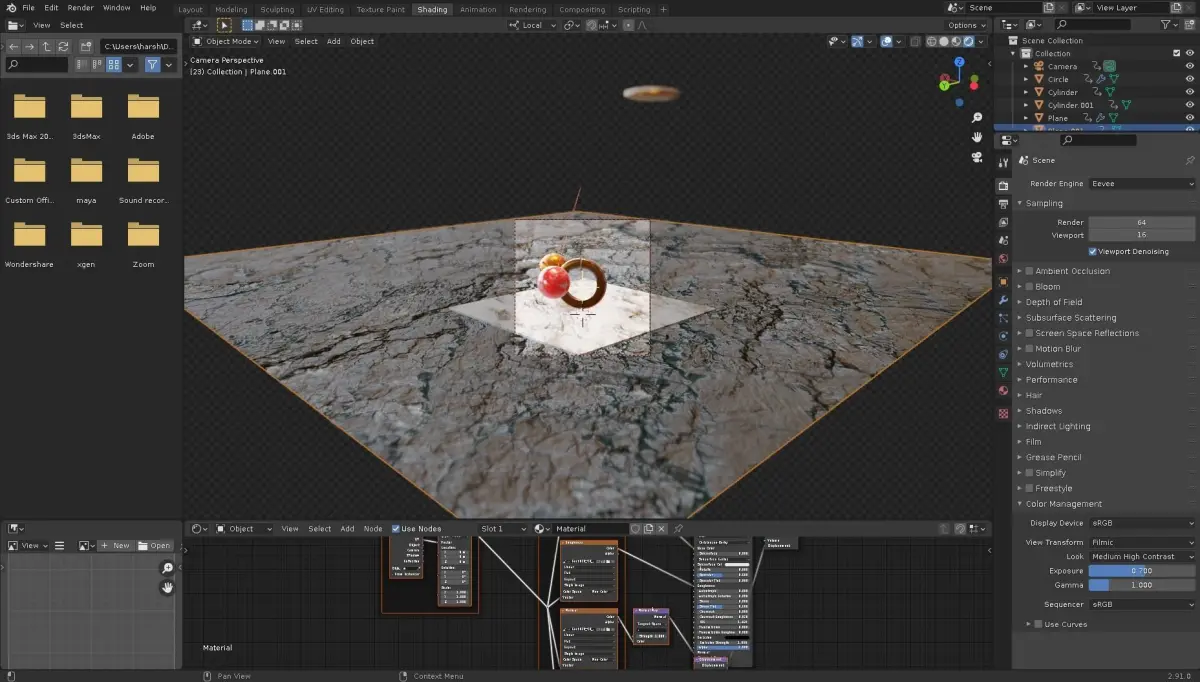
Task: Open the Modifier properties wrench tab
Action: pos(1003,300)
